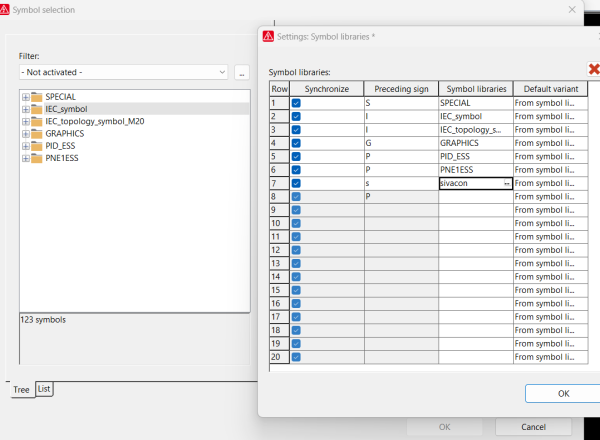Click the PID_ESS cell in the libraries table
Image resolution: width=600 pixels, height=440 pixels.
pyautogui.click(x=476, y=157)
